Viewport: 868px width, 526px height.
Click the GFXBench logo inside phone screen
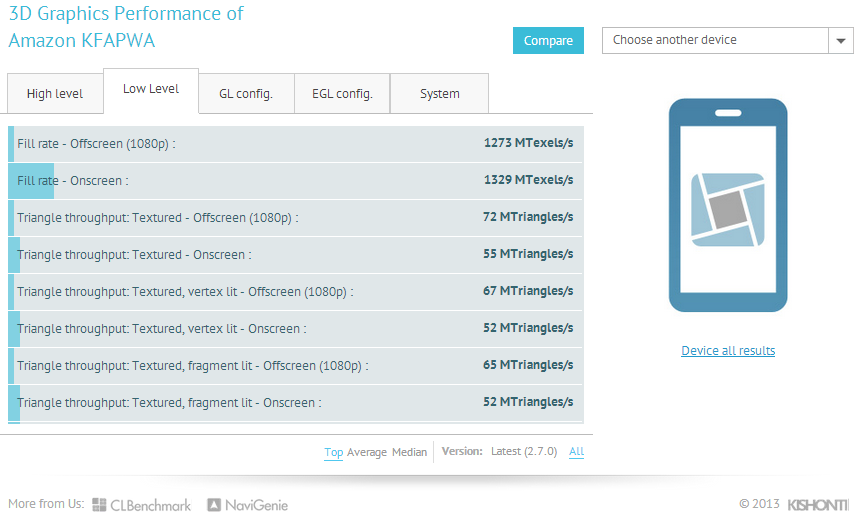tap(728, 210)
